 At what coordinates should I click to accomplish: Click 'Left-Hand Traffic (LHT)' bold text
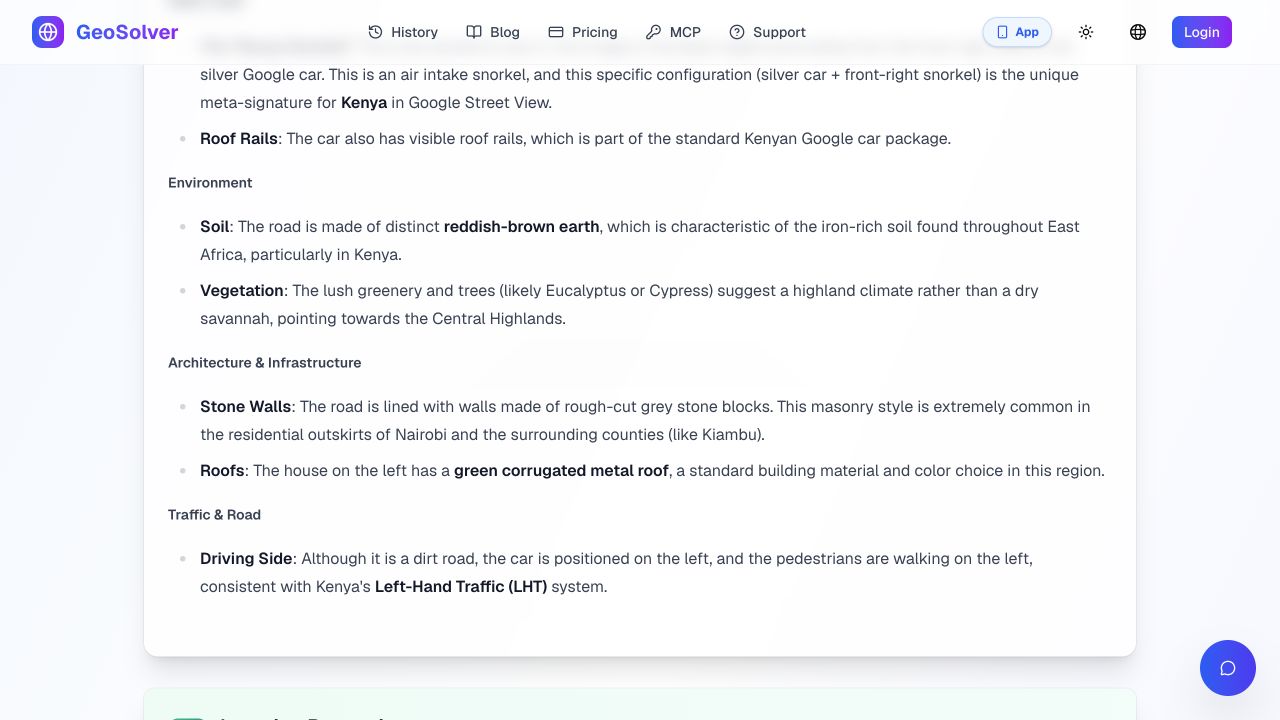point(461,586)
